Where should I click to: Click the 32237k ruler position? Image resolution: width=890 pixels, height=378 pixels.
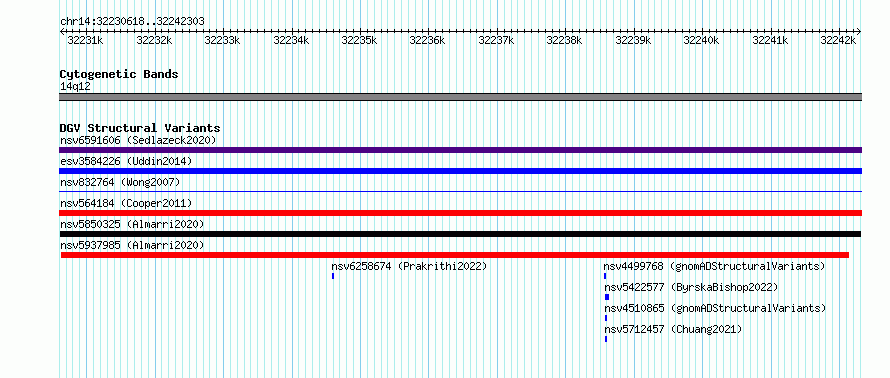[x=496, y=40]
